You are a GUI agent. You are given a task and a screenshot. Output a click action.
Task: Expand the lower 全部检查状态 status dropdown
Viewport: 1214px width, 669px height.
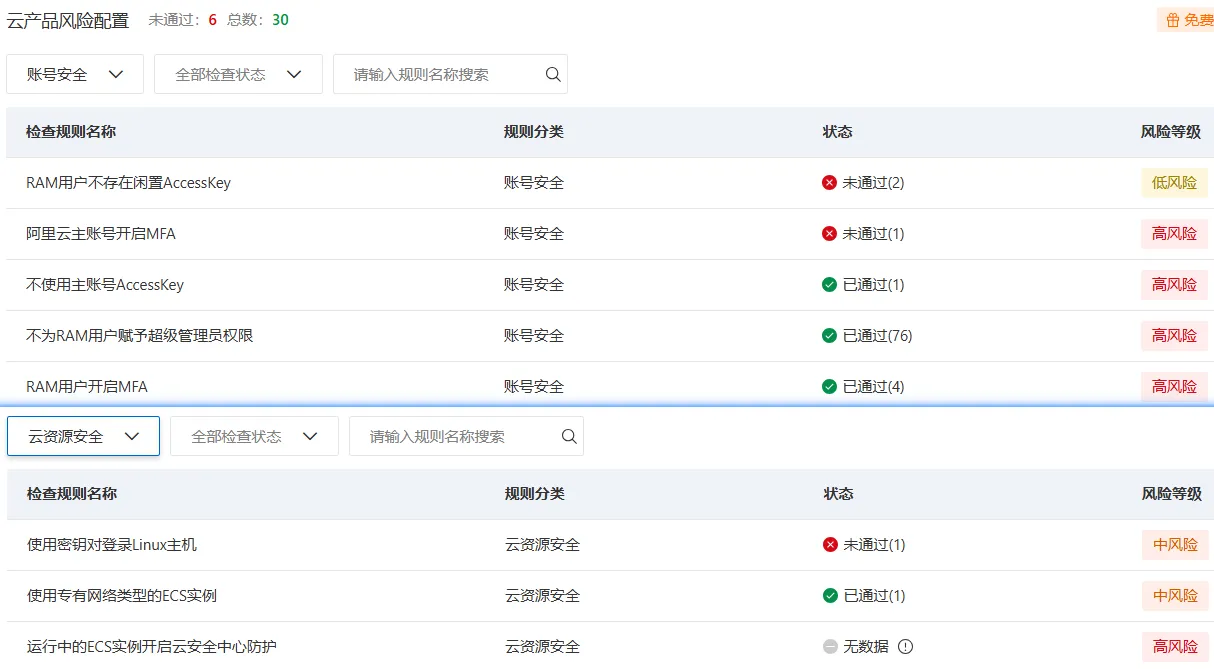254,436
